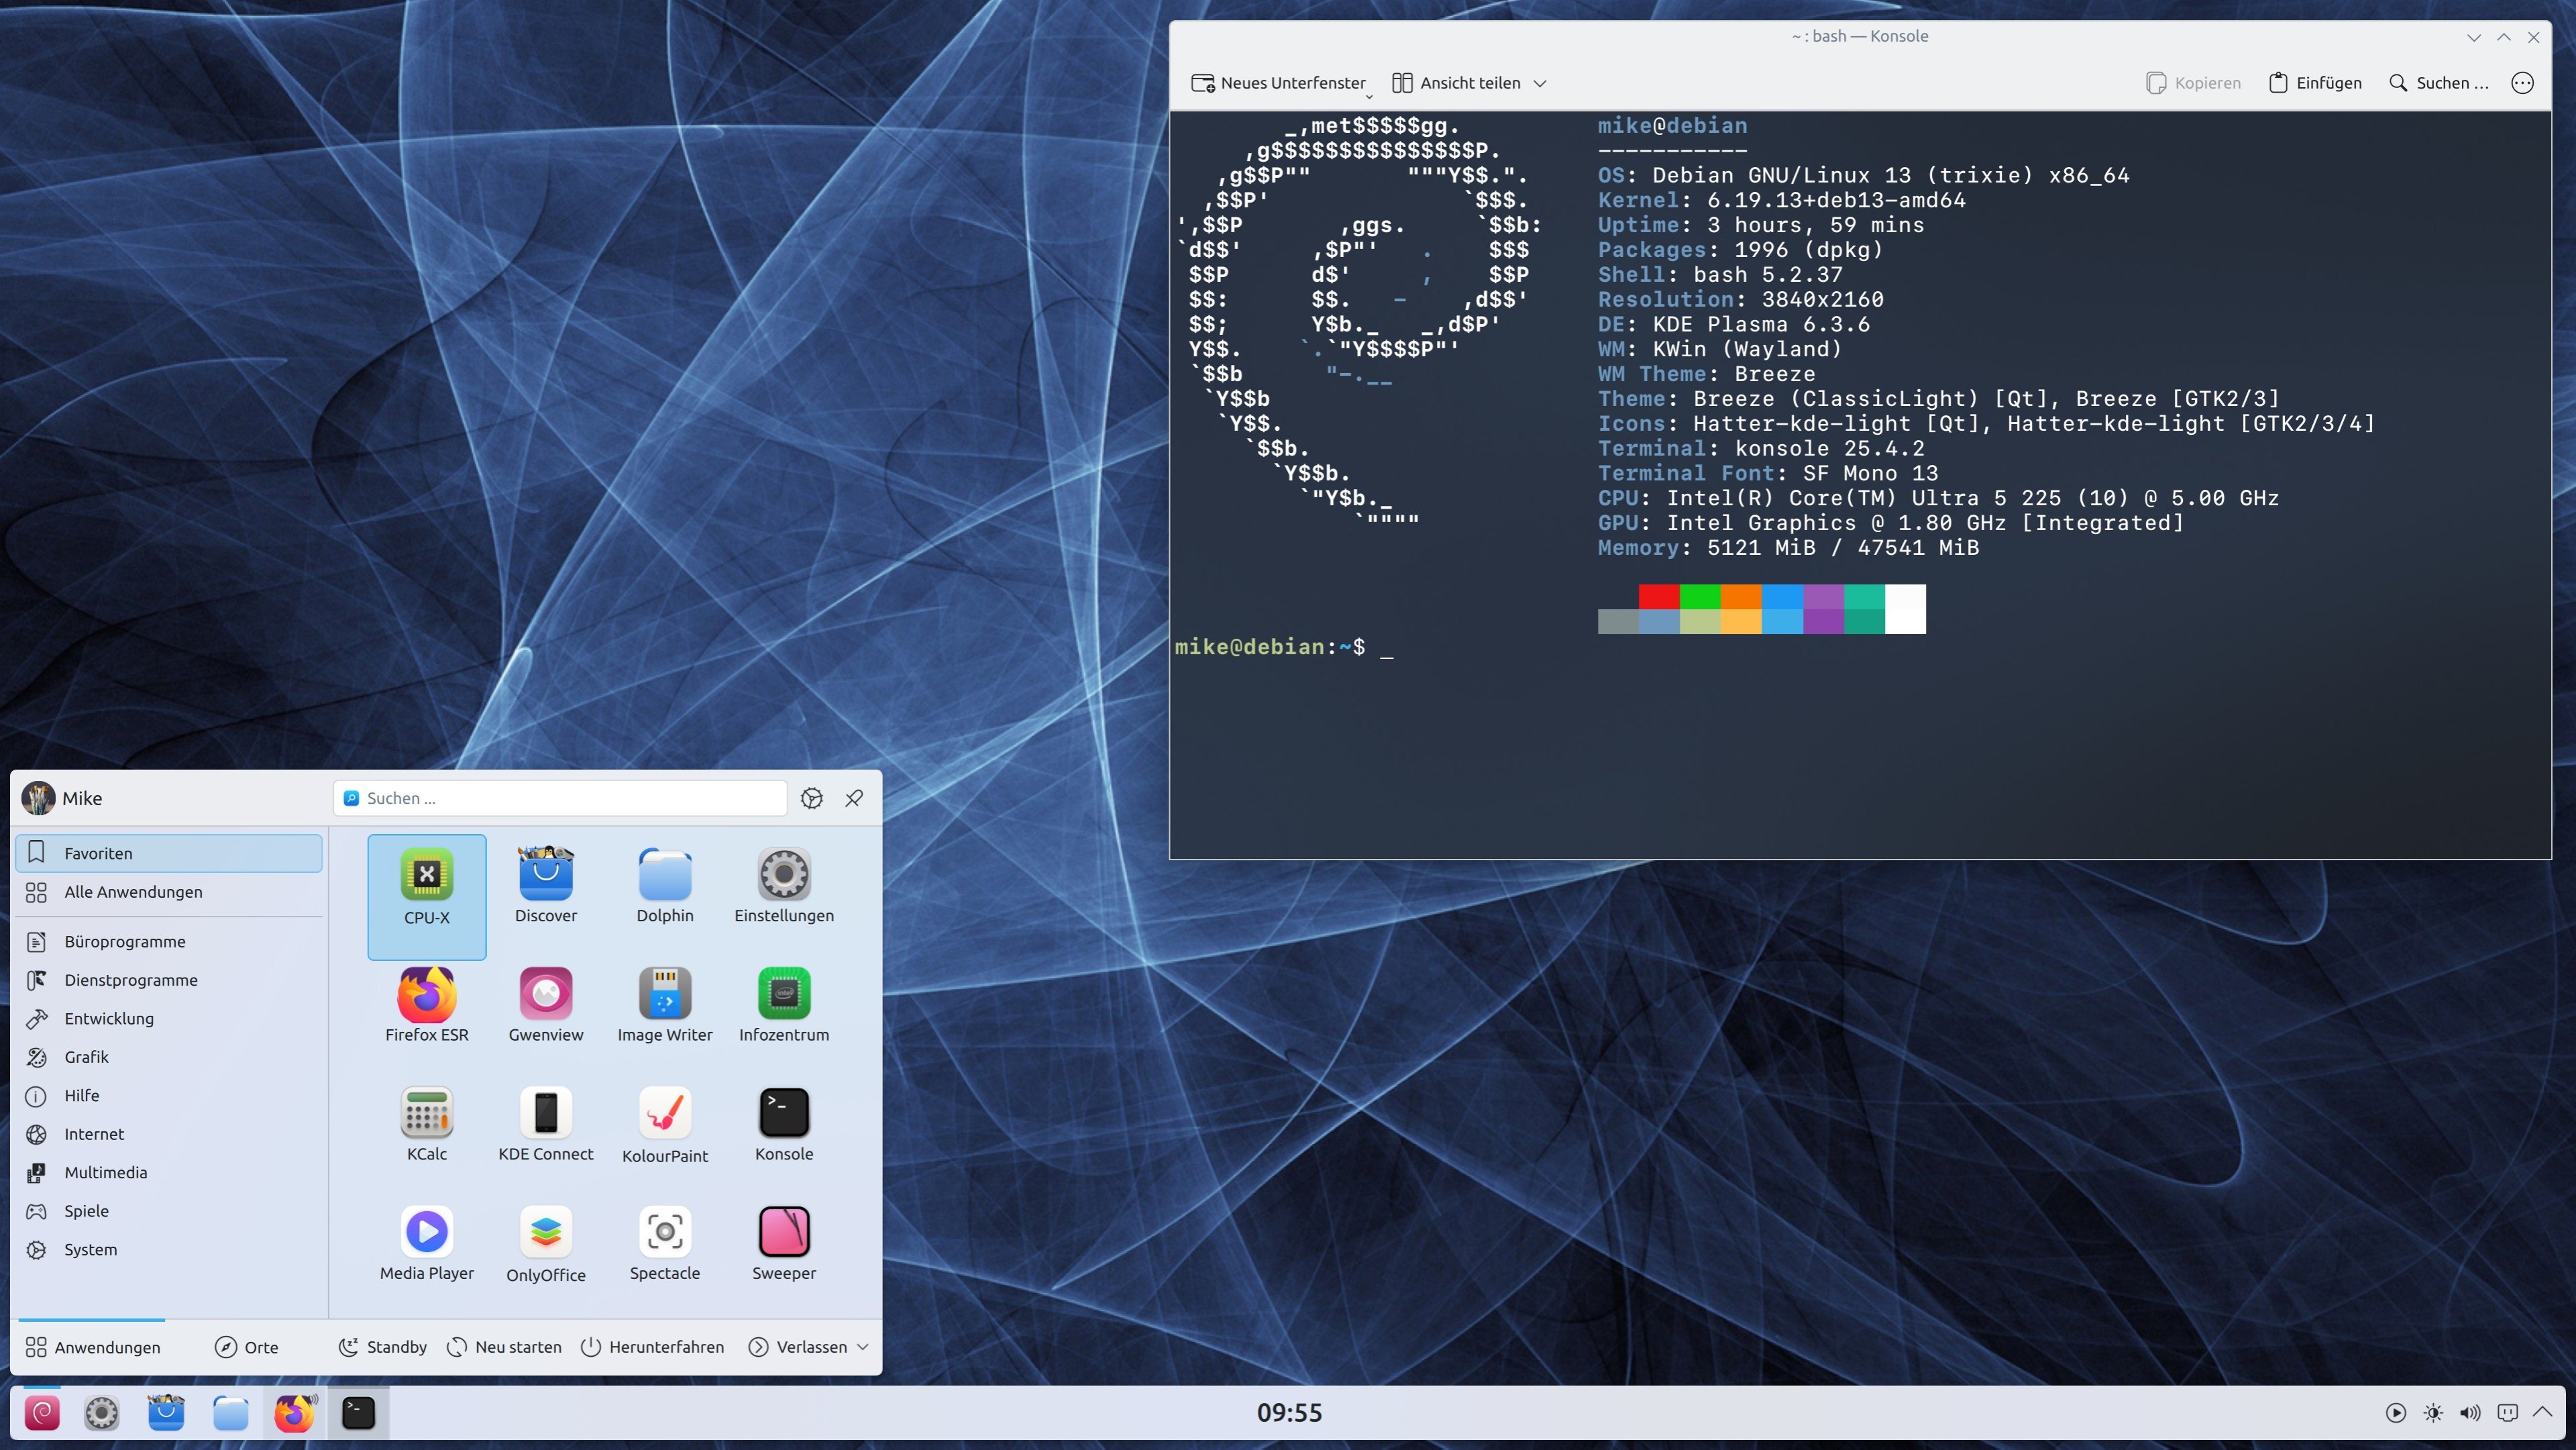2576x1450 pixels.
Task: Launch KCalc calculator
Action: pos(427,1124)
